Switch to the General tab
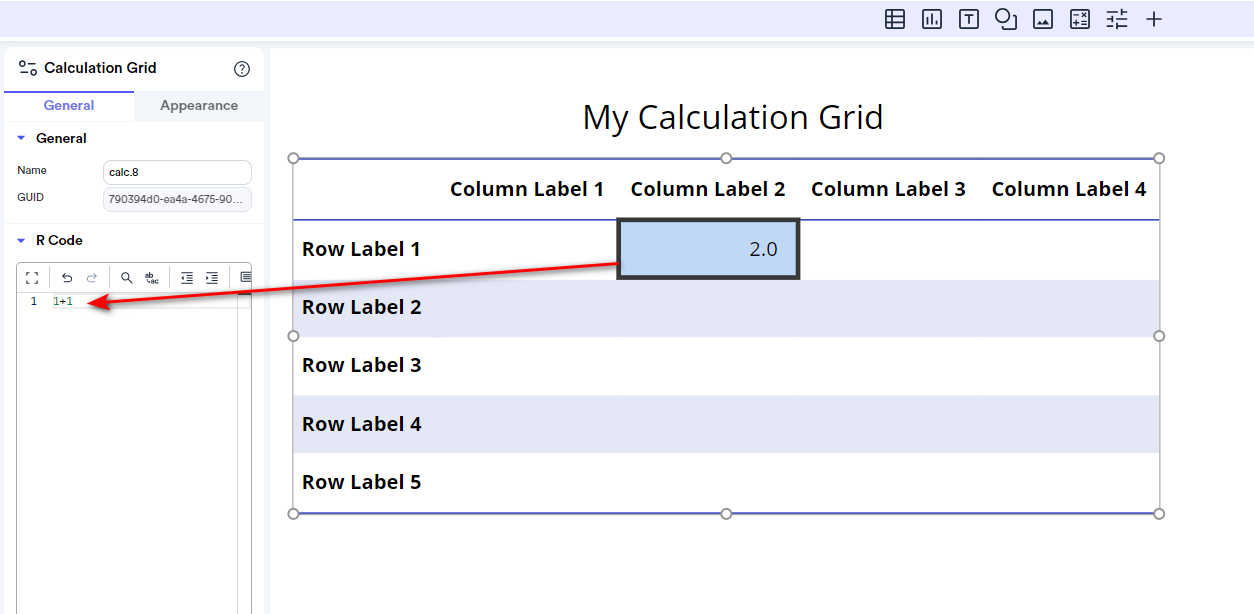 pos(68,105)
